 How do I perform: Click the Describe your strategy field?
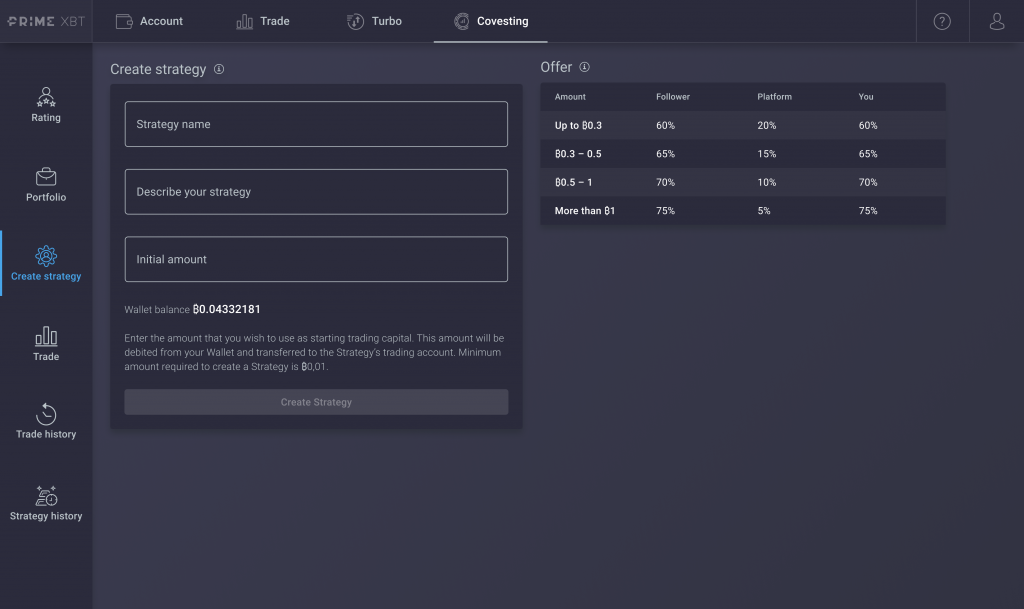click(x=316, y=191)
